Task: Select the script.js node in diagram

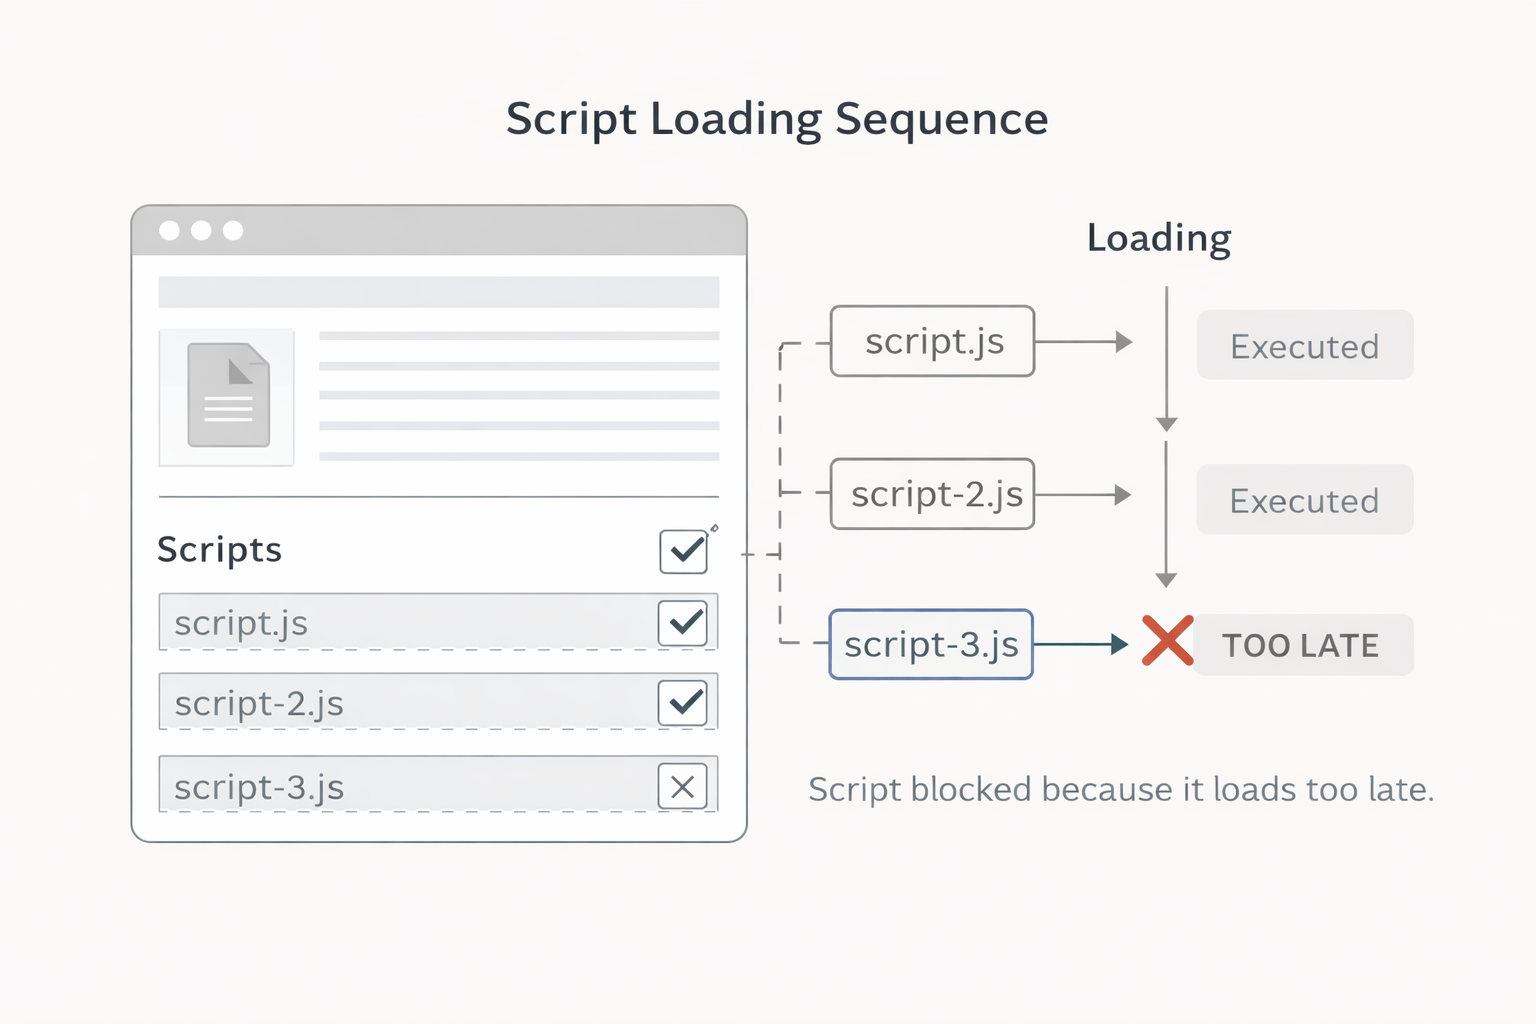Action: coord(932,342)
